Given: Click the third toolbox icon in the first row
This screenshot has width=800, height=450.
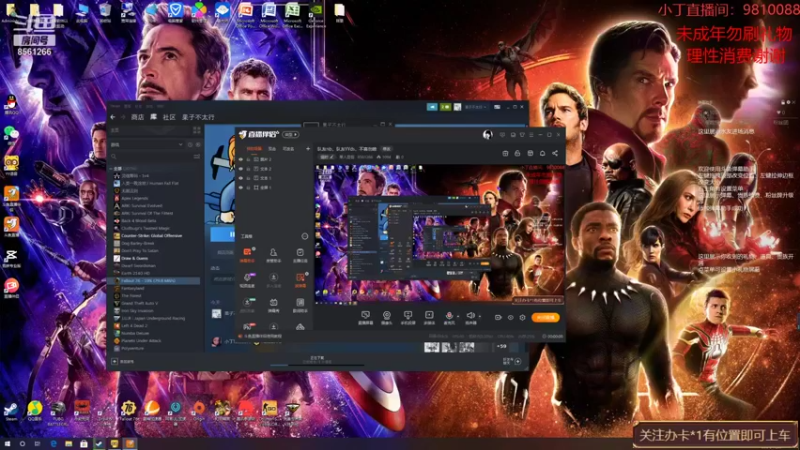Looking at the screenshot, I should click(x=300, y=252).
